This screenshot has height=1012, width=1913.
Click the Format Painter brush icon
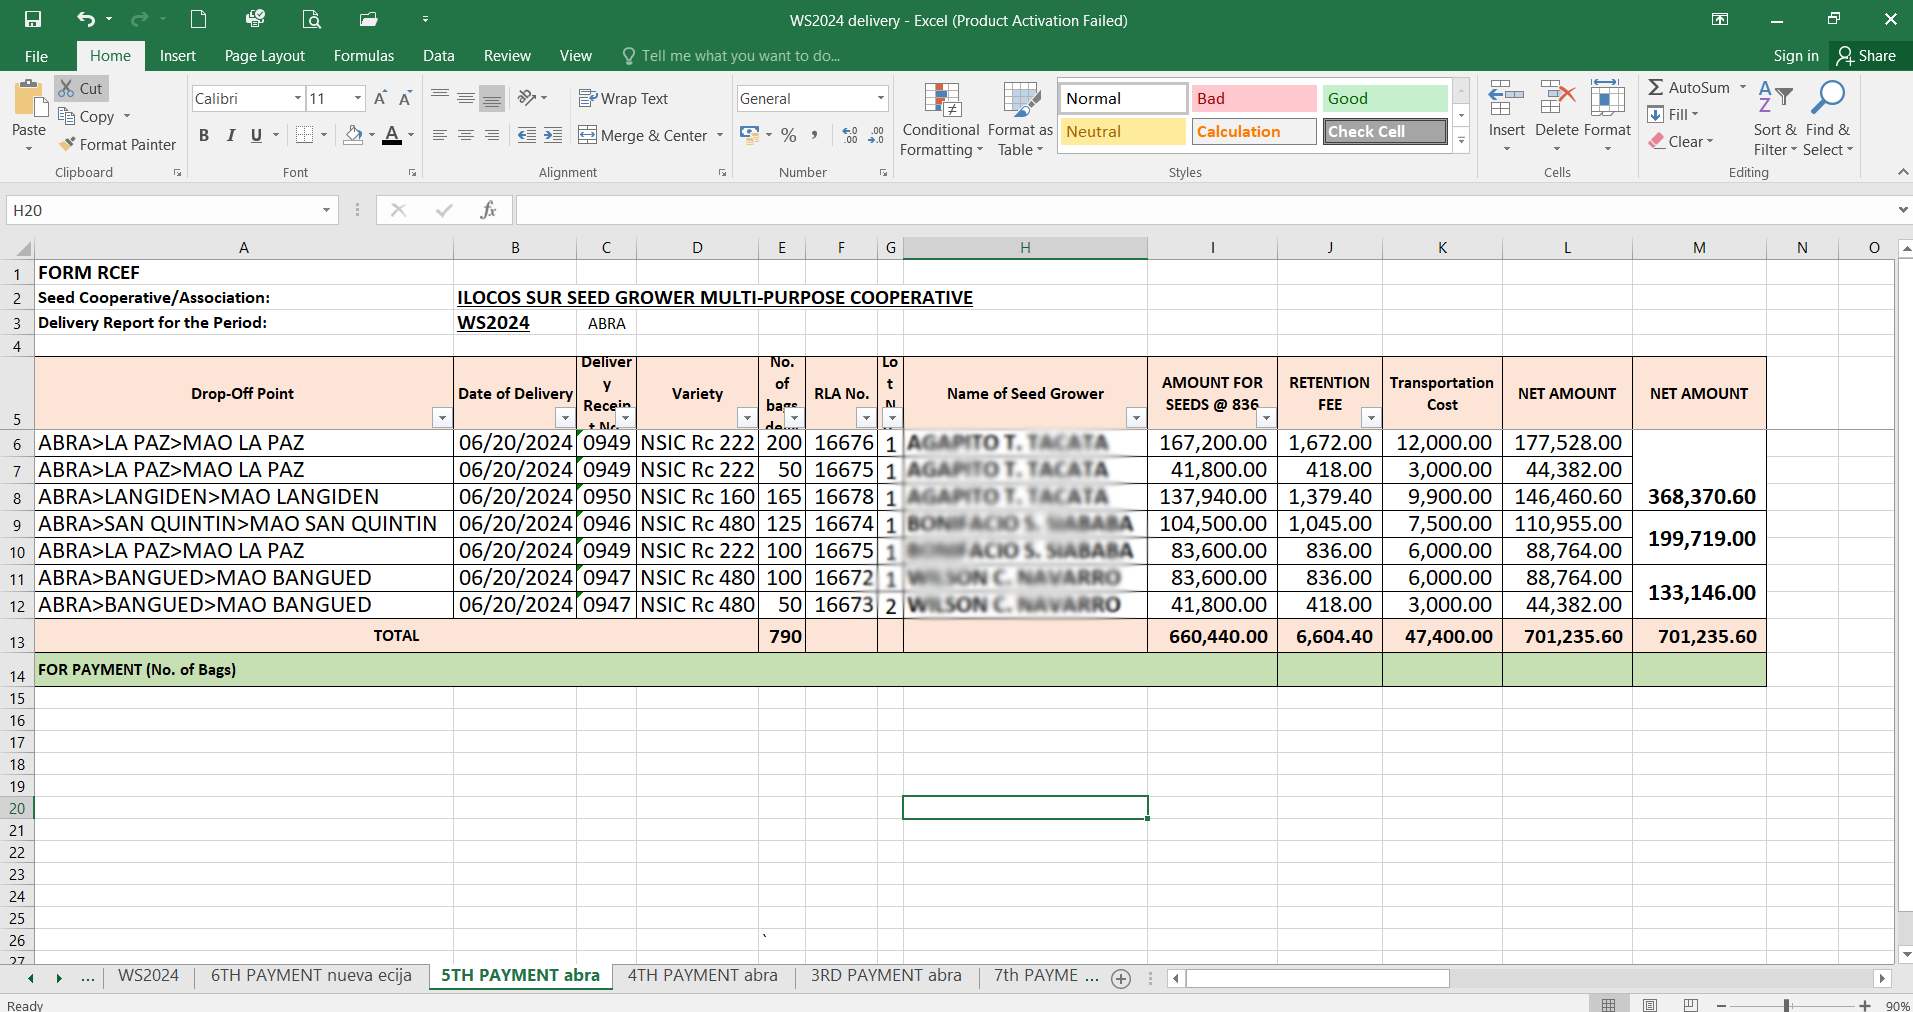click(67, 145)
